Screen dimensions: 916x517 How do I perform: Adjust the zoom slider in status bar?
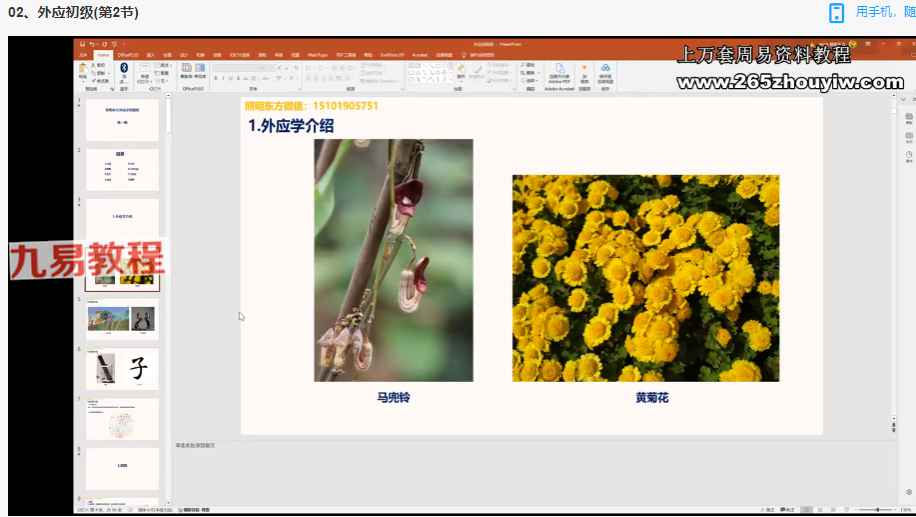pyautogui.click(x=876, y=510)
